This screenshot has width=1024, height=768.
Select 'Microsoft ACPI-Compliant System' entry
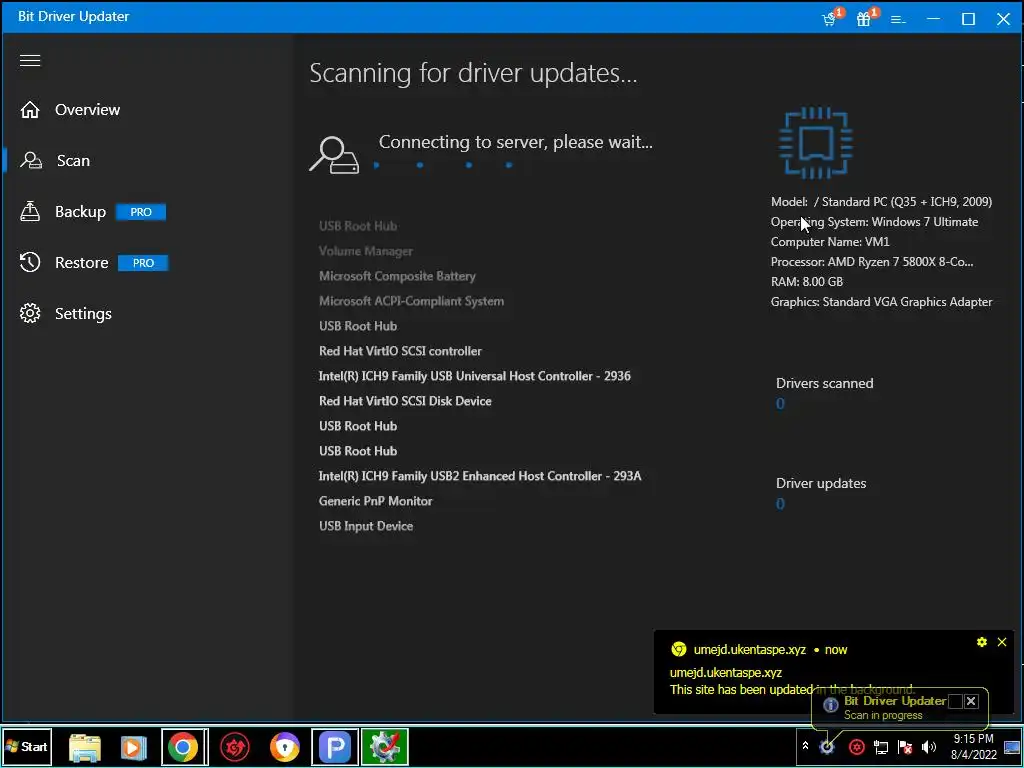411,301
